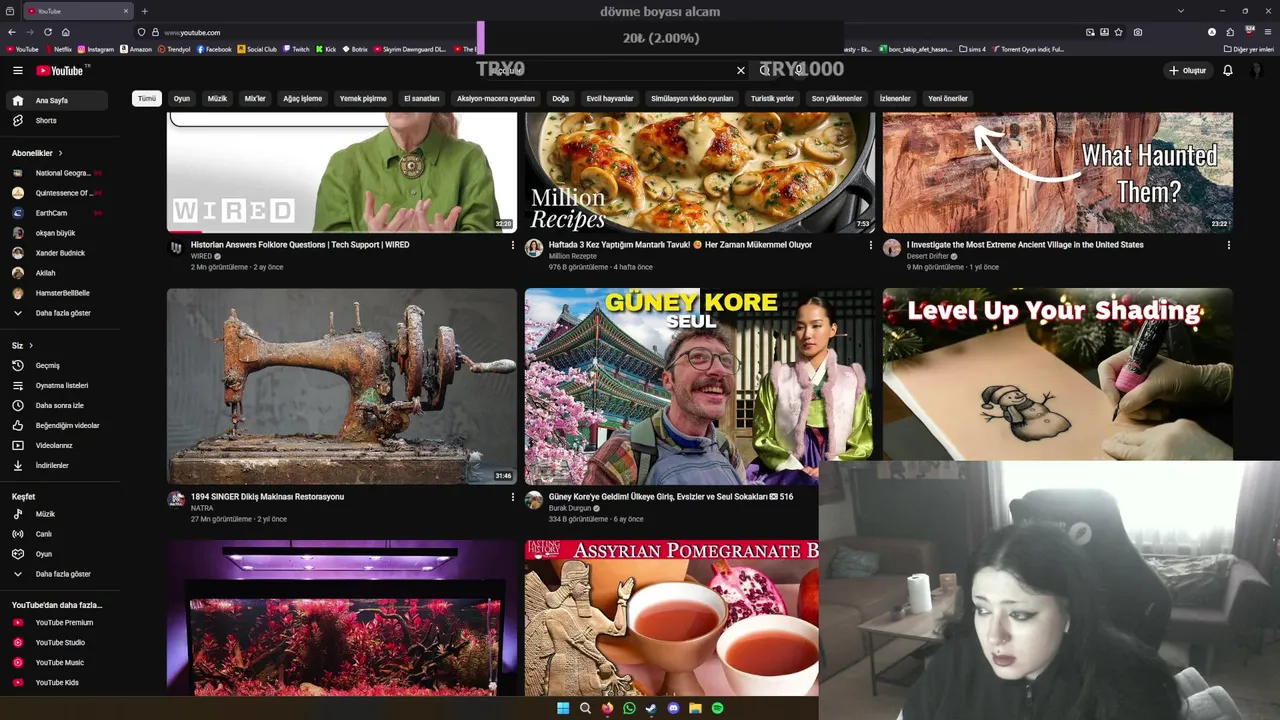Open İndirilenler downloads
This screenshot has height=720, width=1280.
[x=55, y=465]
